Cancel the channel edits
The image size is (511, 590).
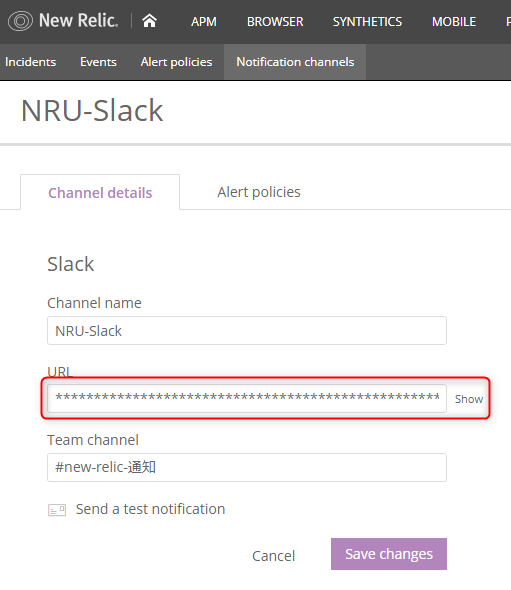click(x=274, y=556)
